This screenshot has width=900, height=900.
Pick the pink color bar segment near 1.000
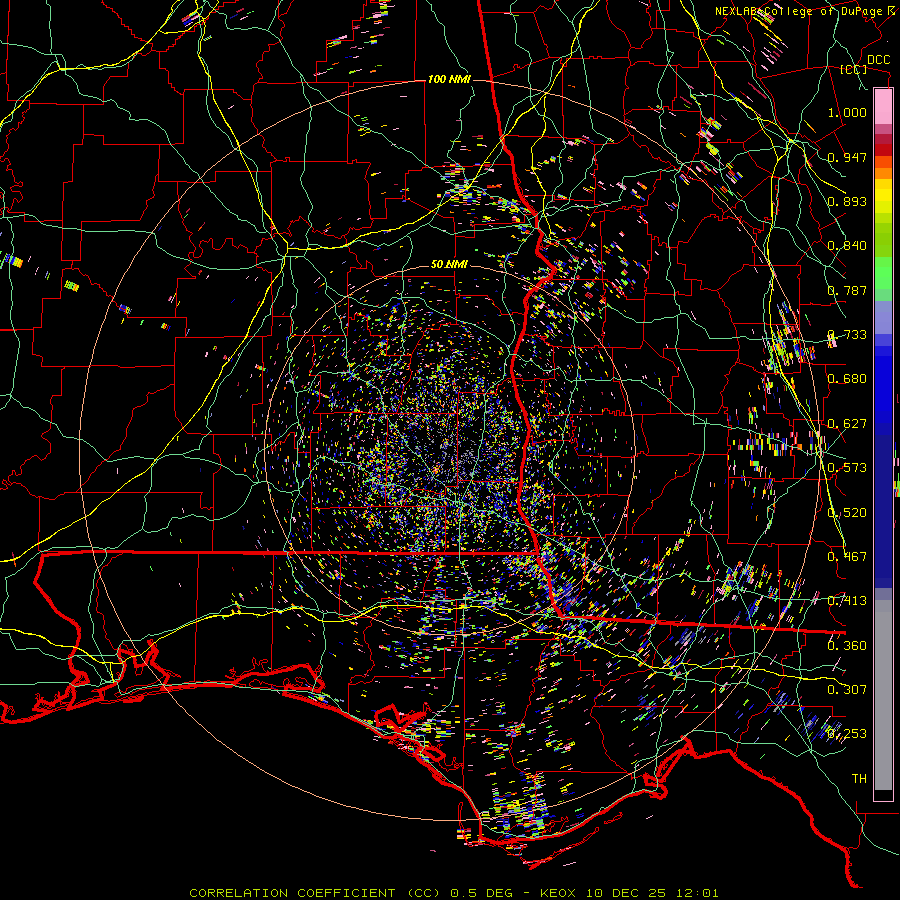883,107
